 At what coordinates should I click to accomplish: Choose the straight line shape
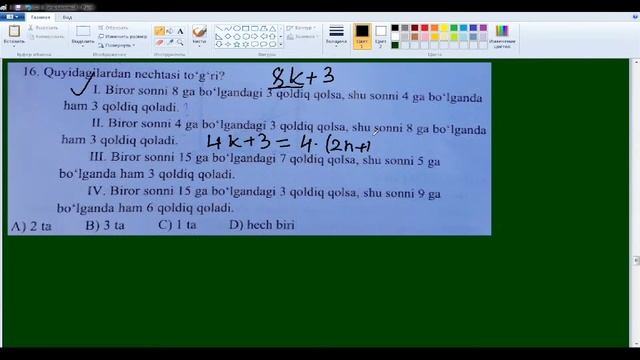[219, 29]
